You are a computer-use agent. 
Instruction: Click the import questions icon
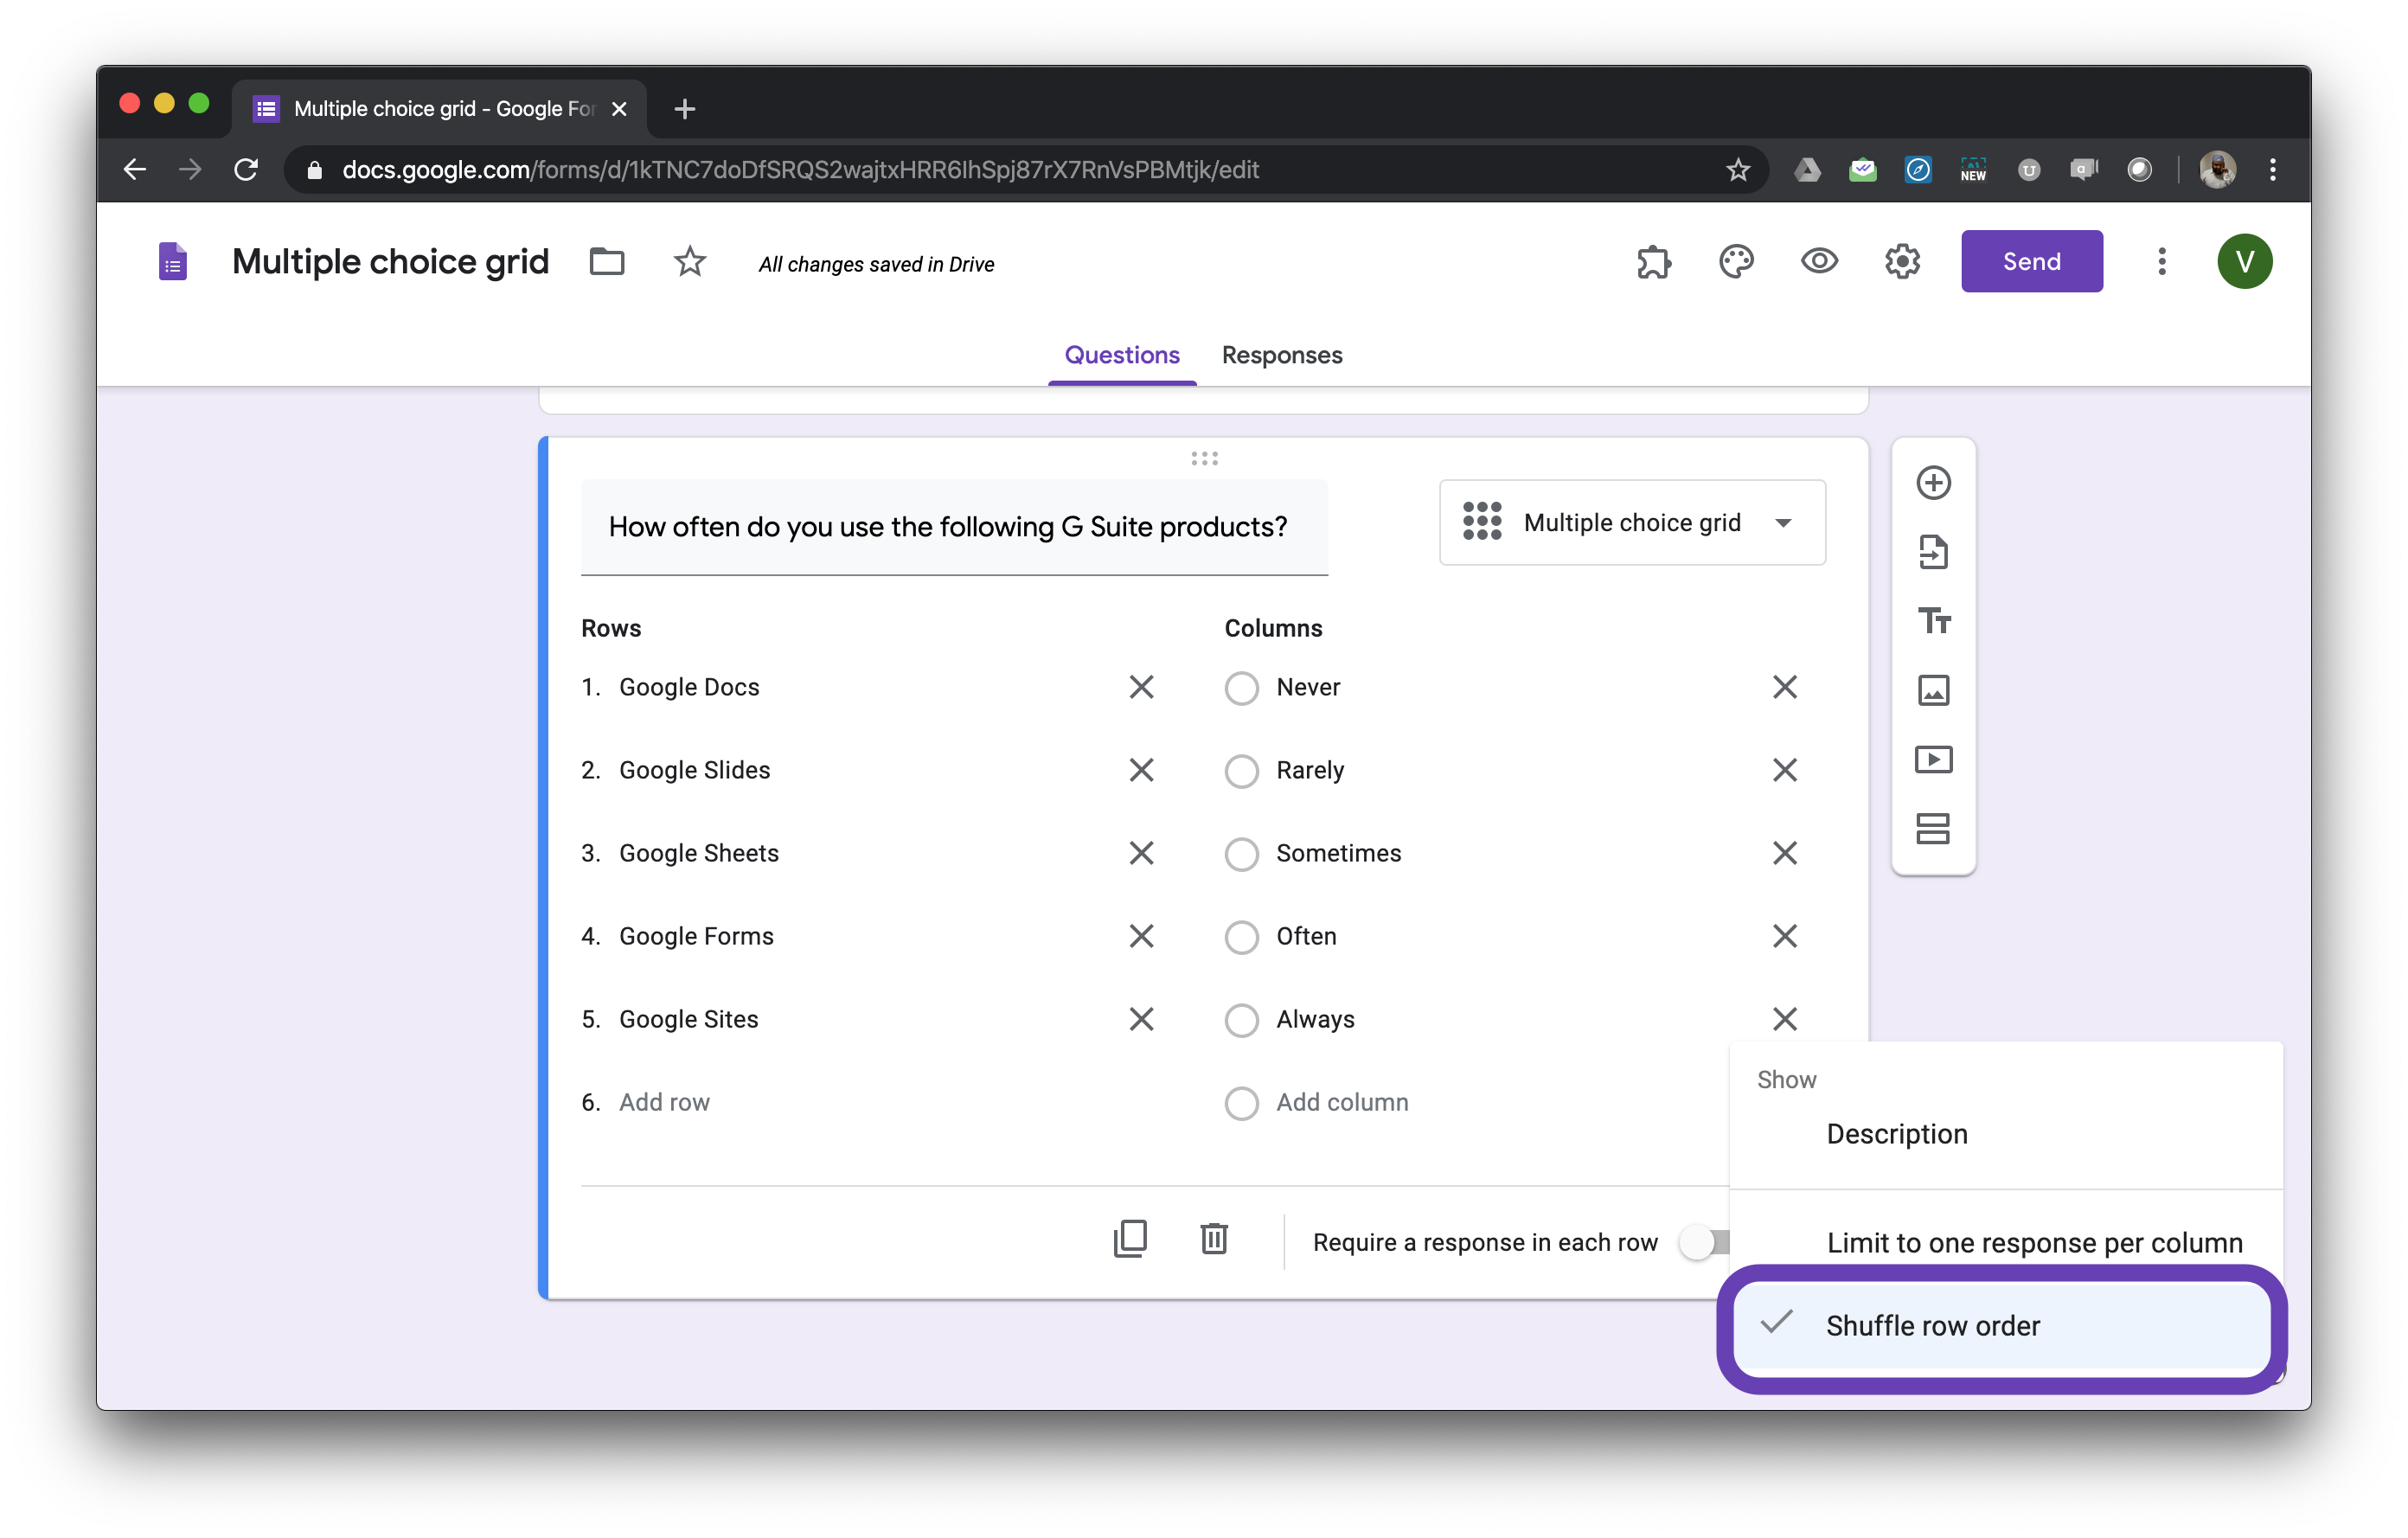point(1933,552)
